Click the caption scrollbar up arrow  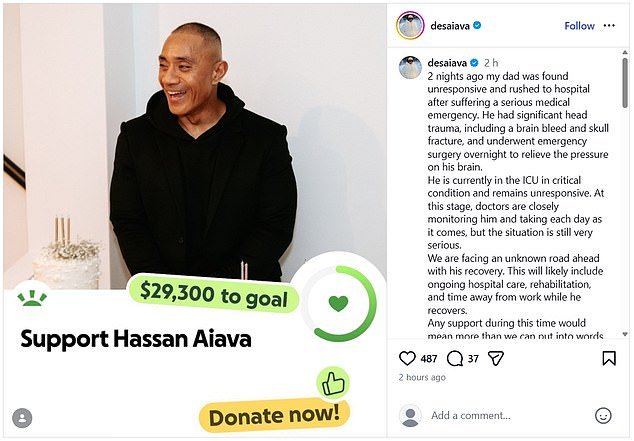coord(625,52)
